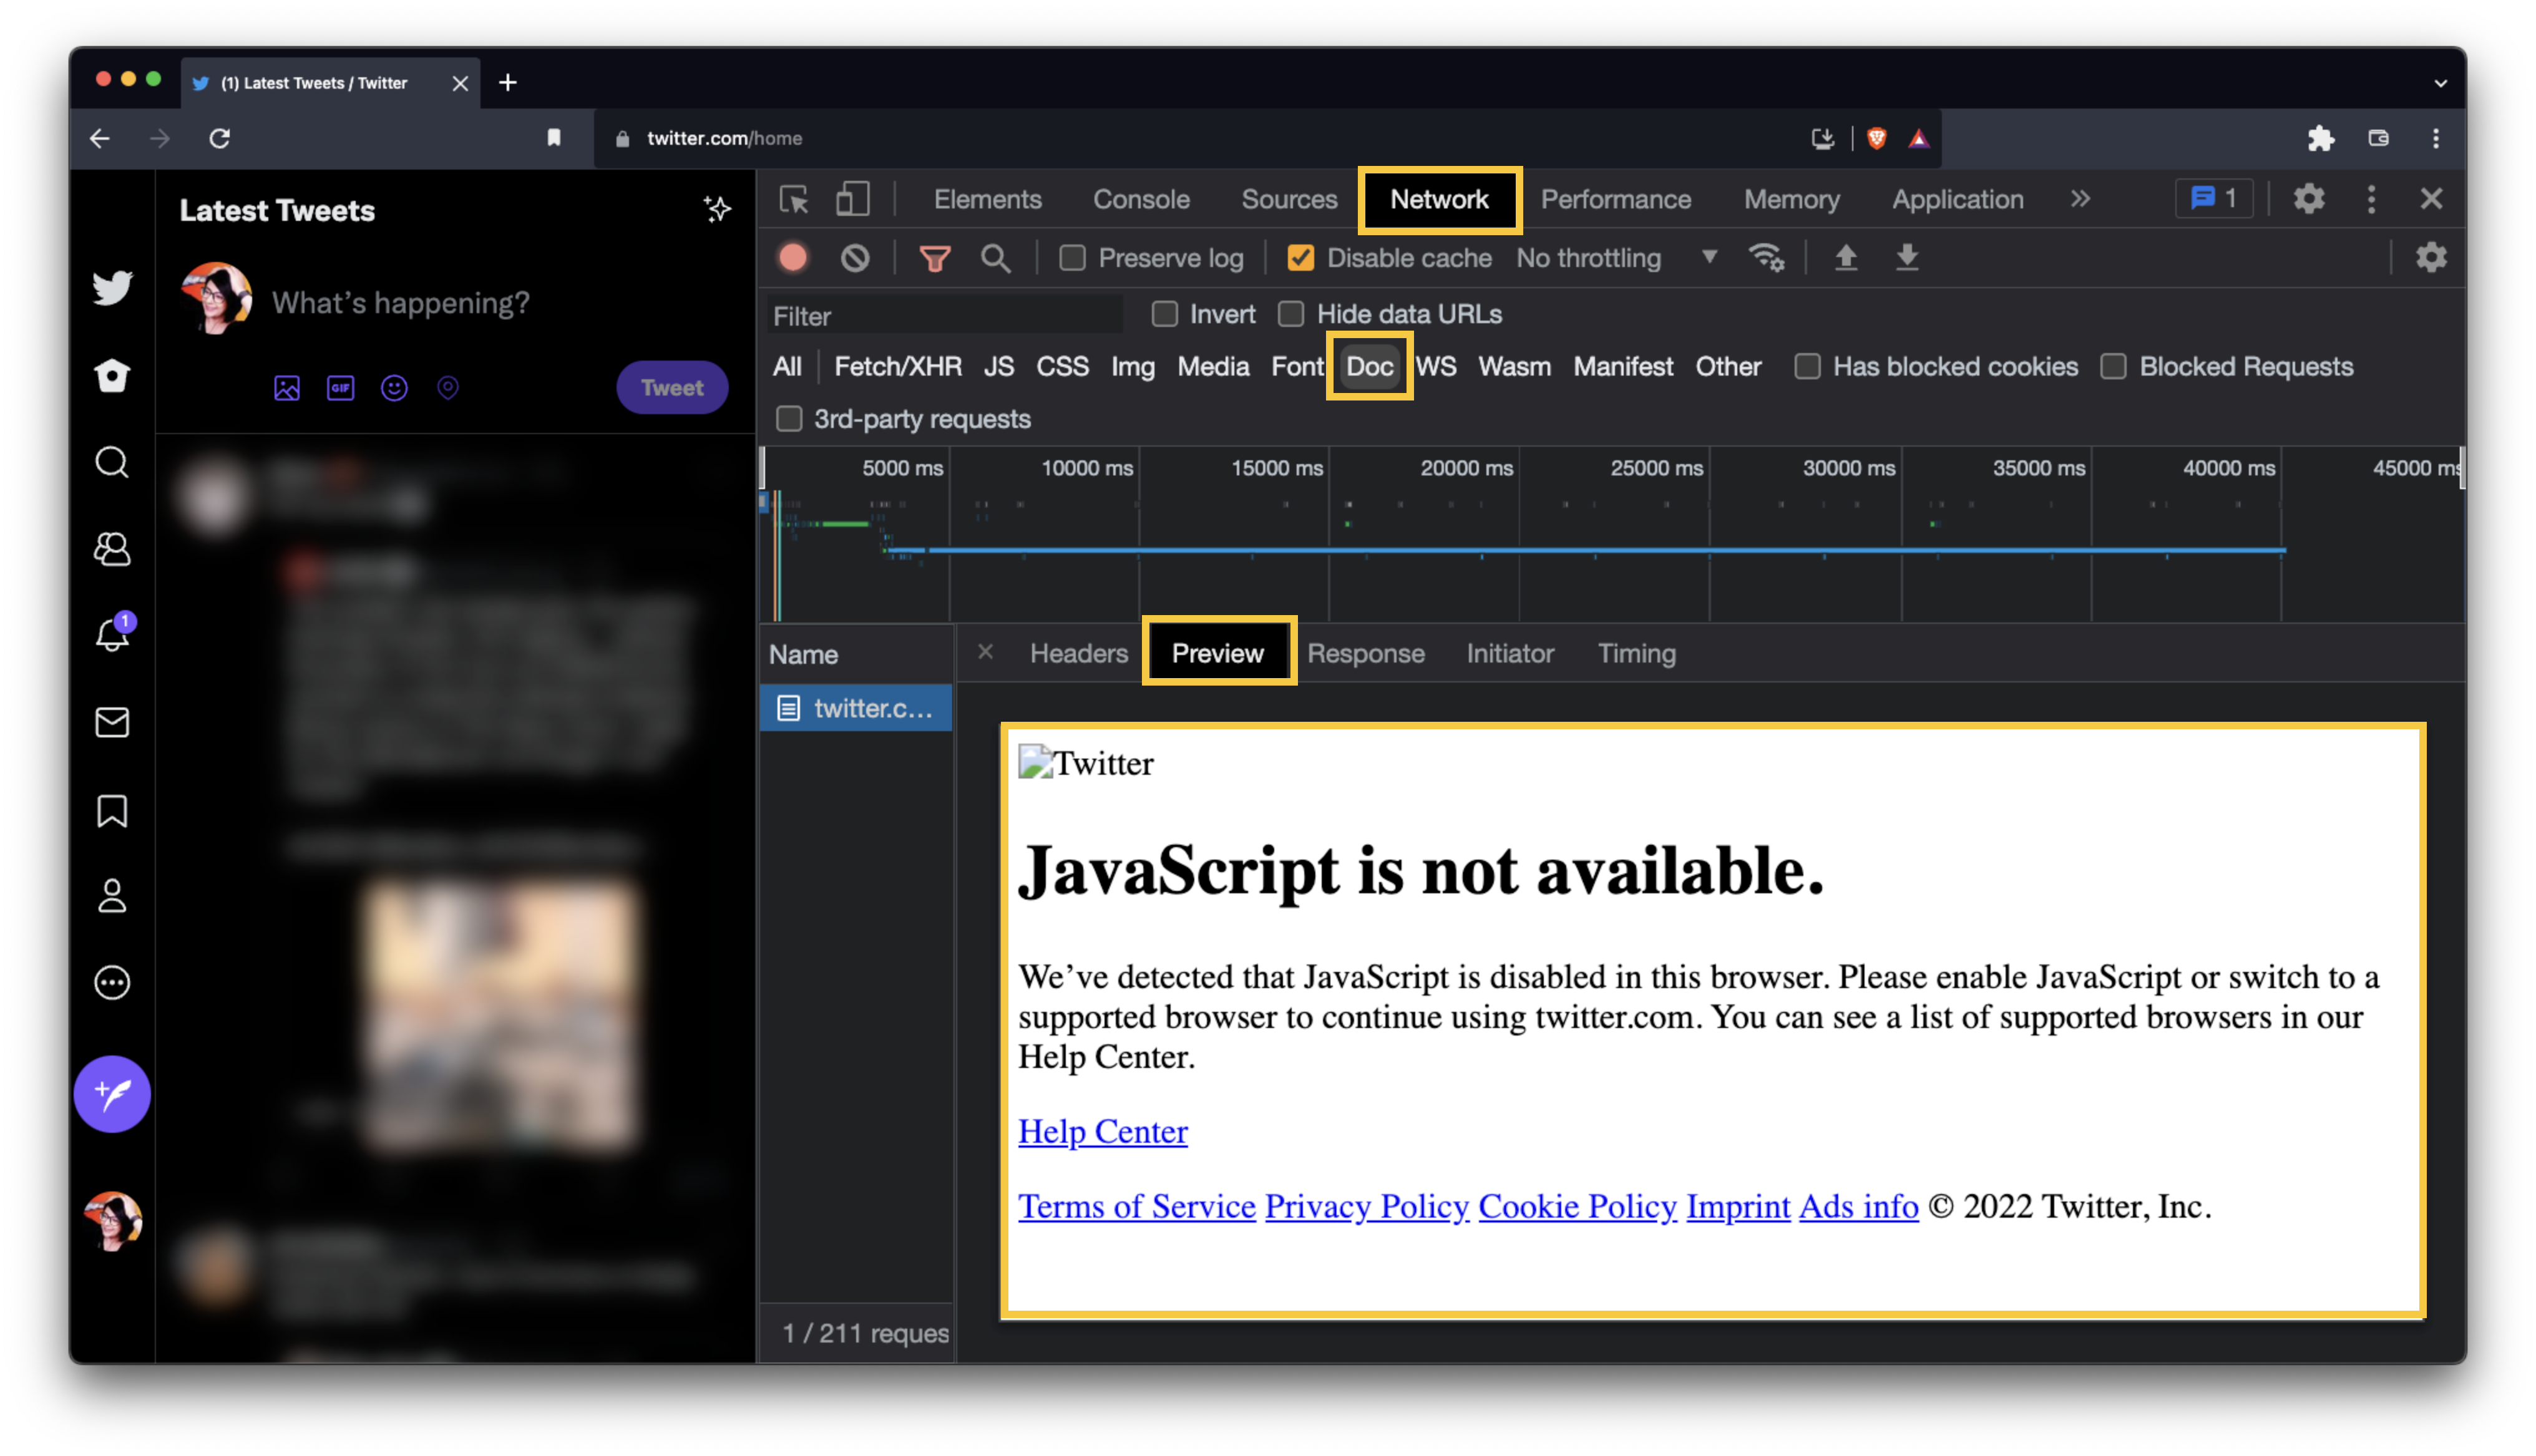
Task: Expand more DevTools tabs chevron
Action: click(x=2080, y=199)
